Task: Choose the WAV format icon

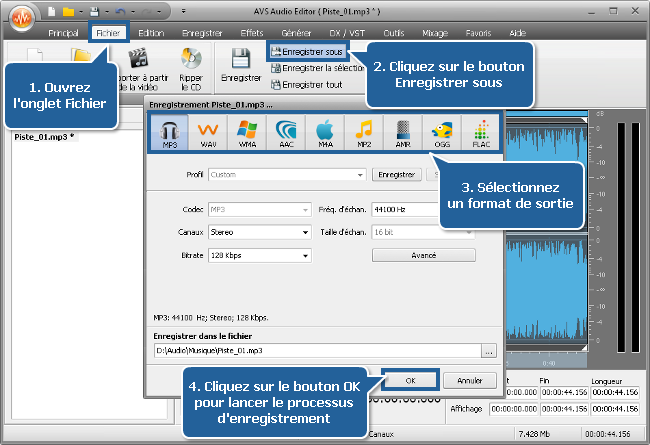Action: coord(208,132)
